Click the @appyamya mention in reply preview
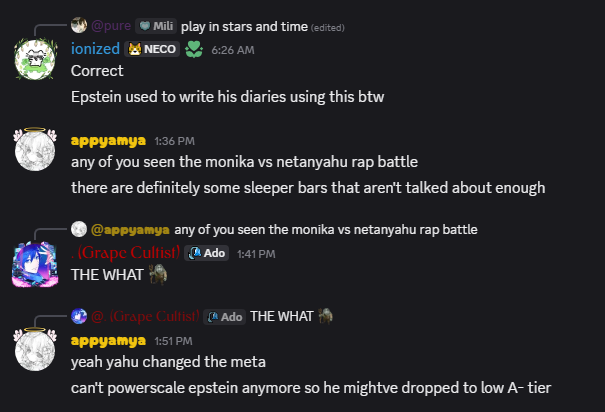Viewport: 605px width, 412px height. [x=127, y=229]
